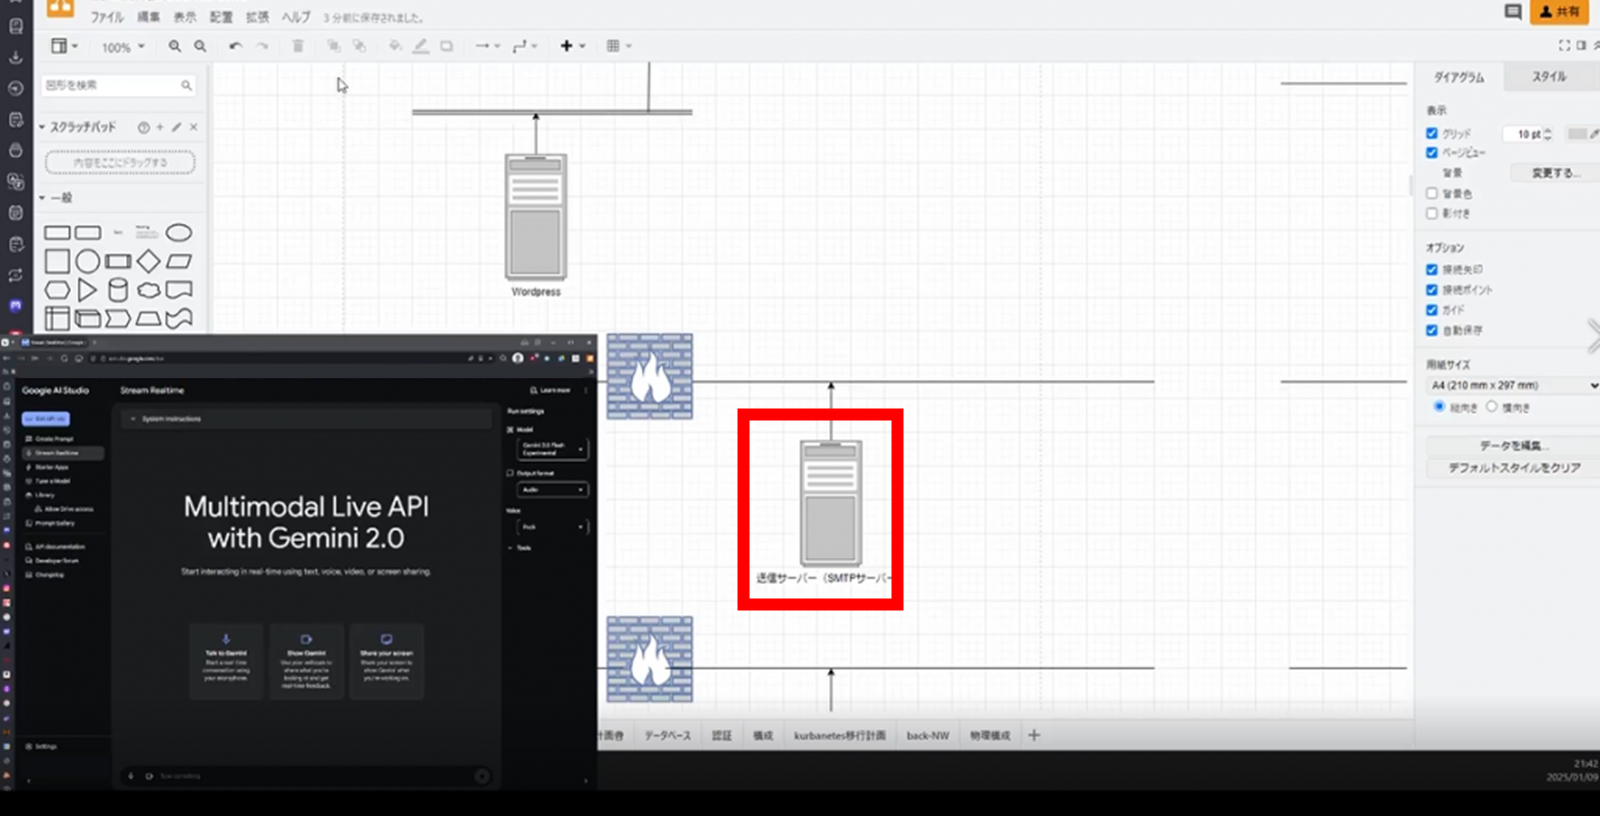Click the 変更する background button
This screenshot has height=816, width=1600.
(x=1556, y=173)
